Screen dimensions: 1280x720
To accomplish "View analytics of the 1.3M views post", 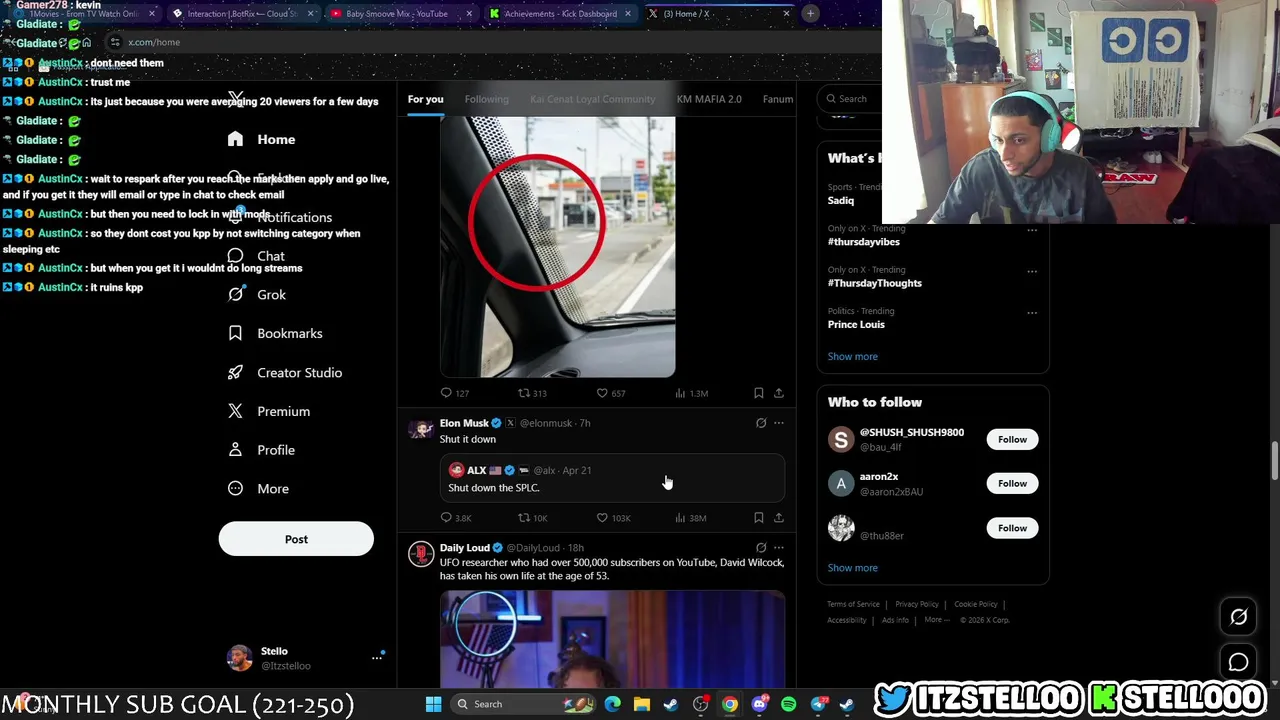I will tap(692, 393).
